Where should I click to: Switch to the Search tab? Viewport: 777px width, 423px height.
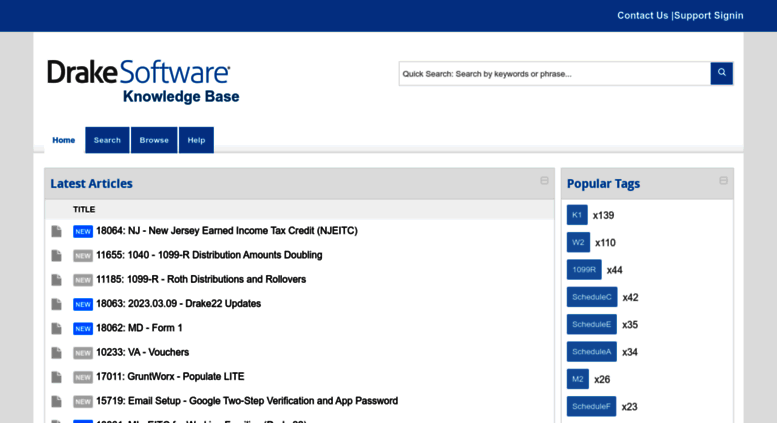107,140
